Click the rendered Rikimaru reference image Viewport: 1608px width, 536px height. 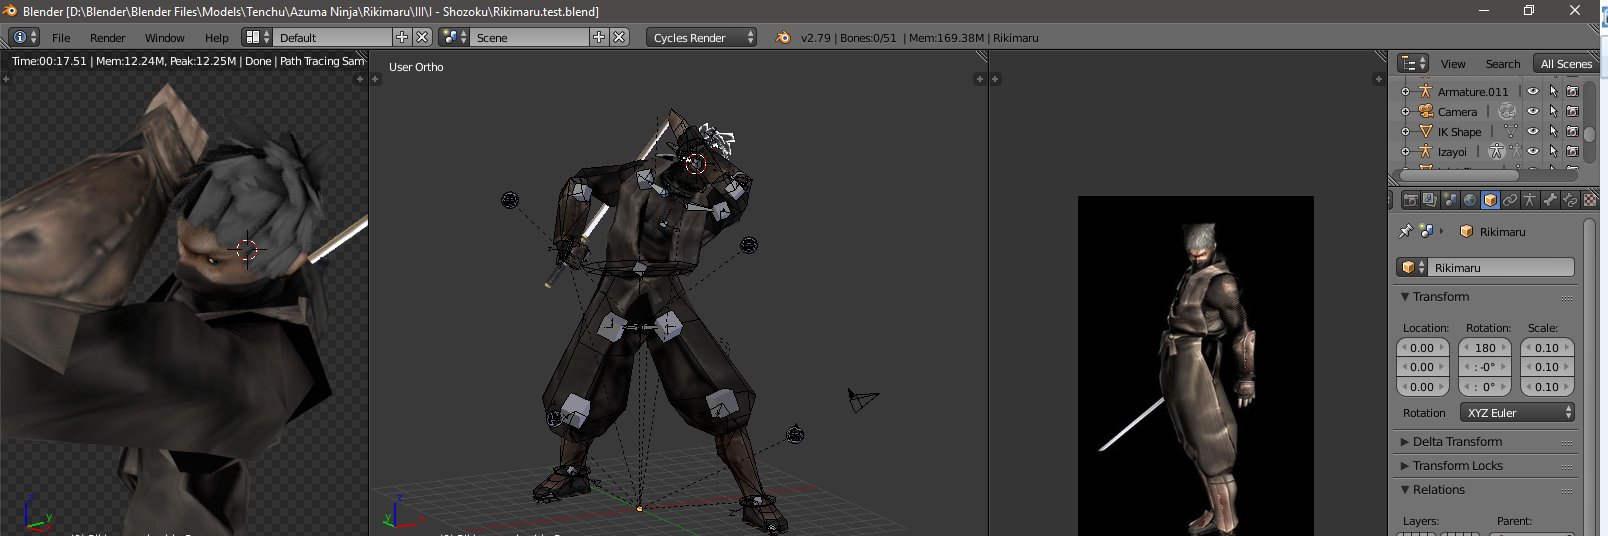[1195, 365]
